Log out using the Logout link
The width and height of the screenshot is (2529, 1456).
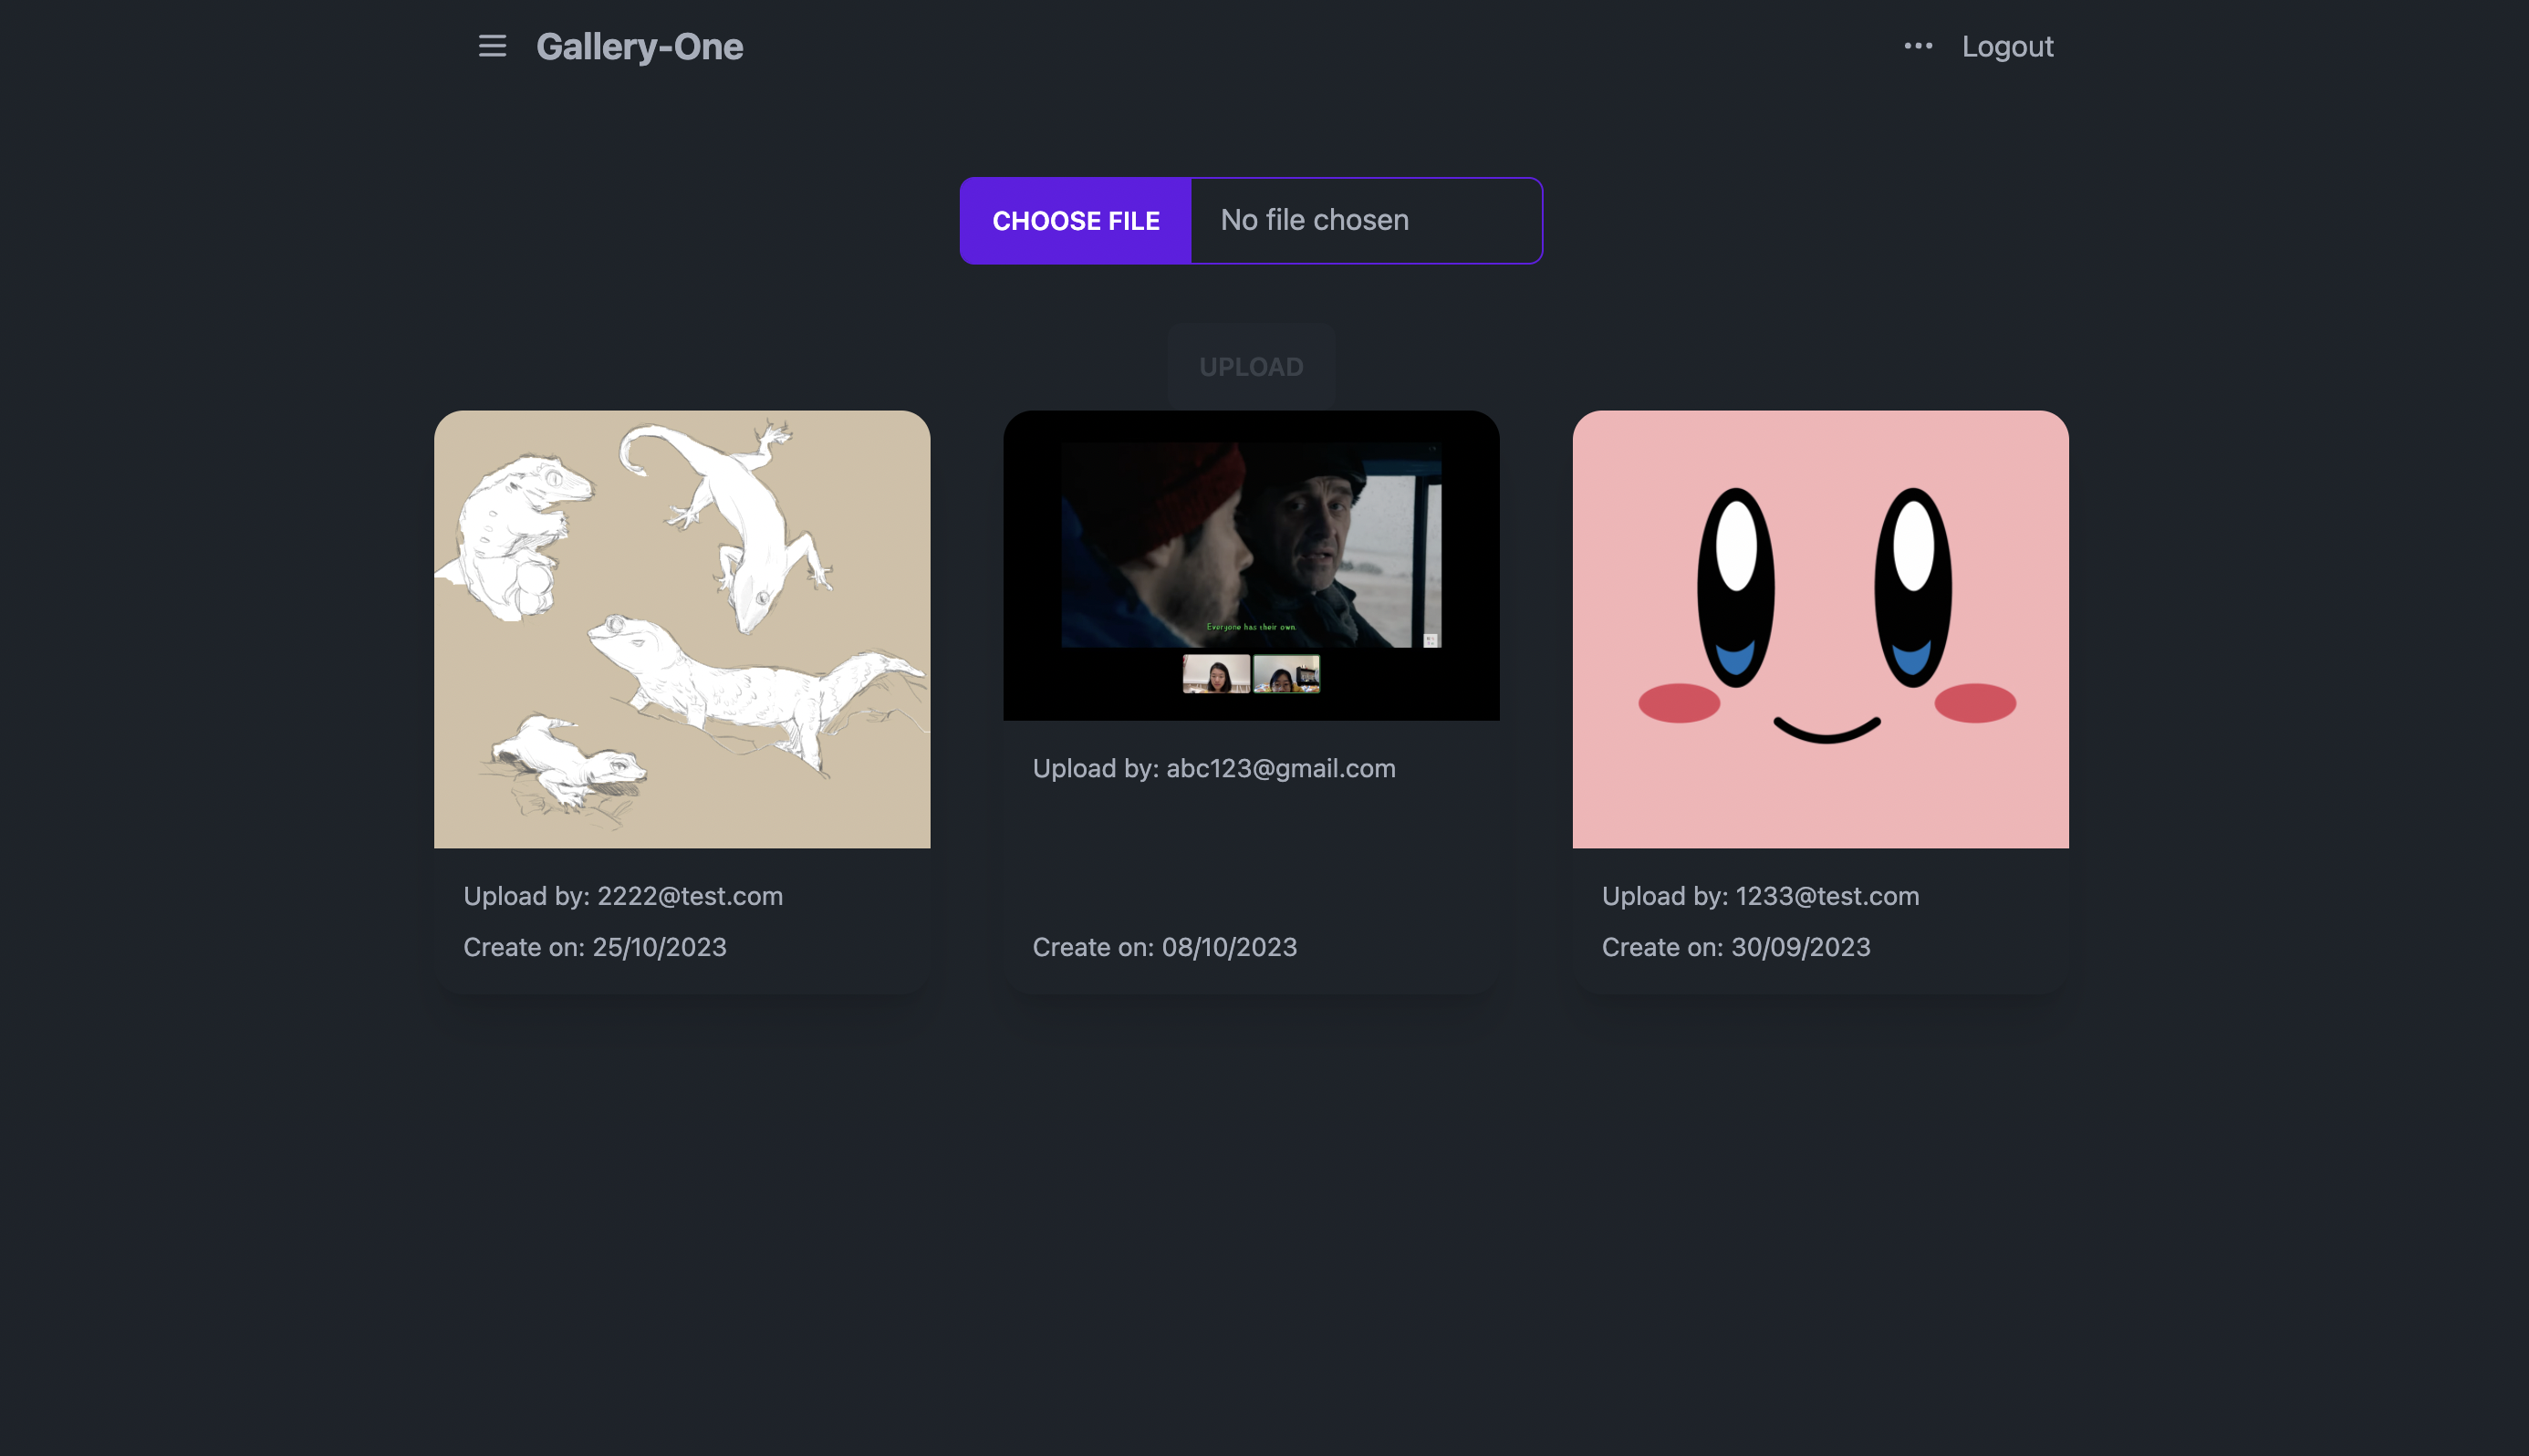(x=2007, y=47)
